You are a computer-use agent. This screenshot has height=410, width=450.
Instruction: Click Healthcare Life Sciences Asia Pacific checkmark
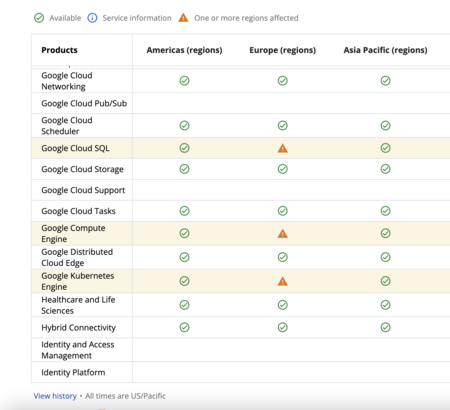coord(386,305)
